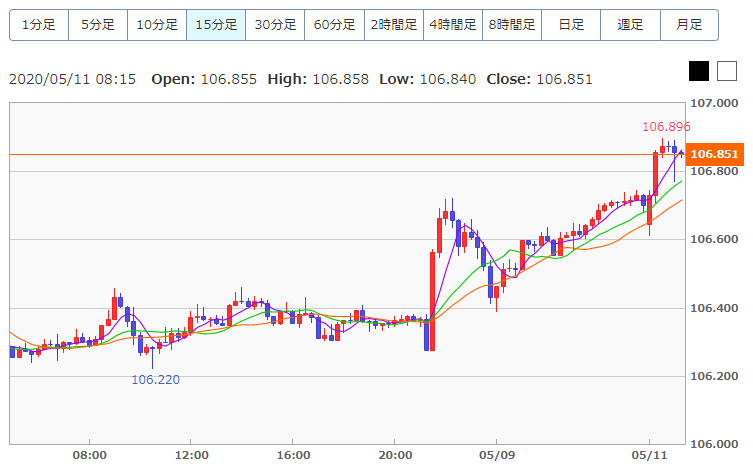Select the 日足 daily chart tab
Screen dimensions: 753x466
pos(571,25)
